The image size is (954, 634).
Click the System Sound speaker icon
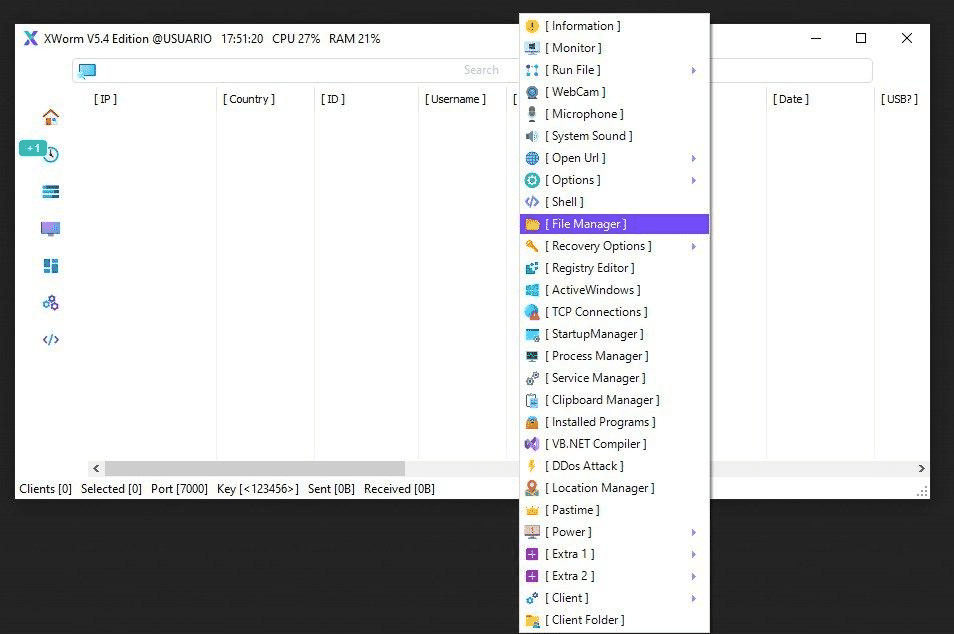(532, 136)
